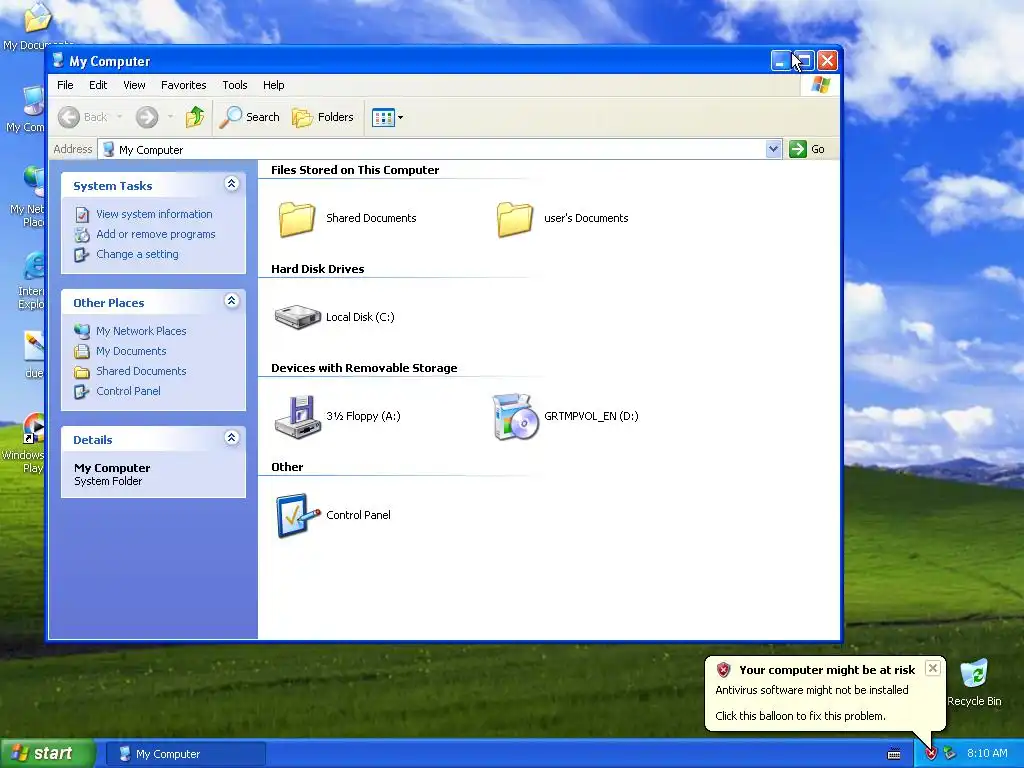This screenshot has height=768, width=1024.
Task: Click the Shared Documents sidebar folder icon
Action: pyautogui.click(x=82, y=372)
